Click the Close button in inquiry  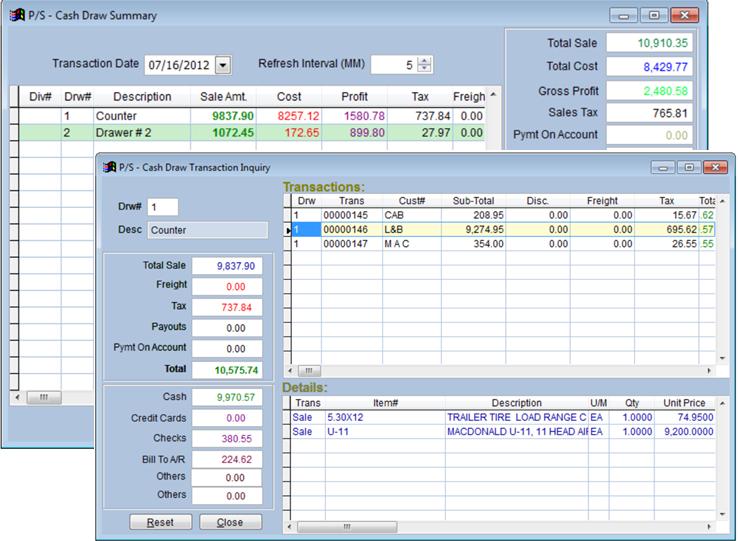tap(229, 522)
